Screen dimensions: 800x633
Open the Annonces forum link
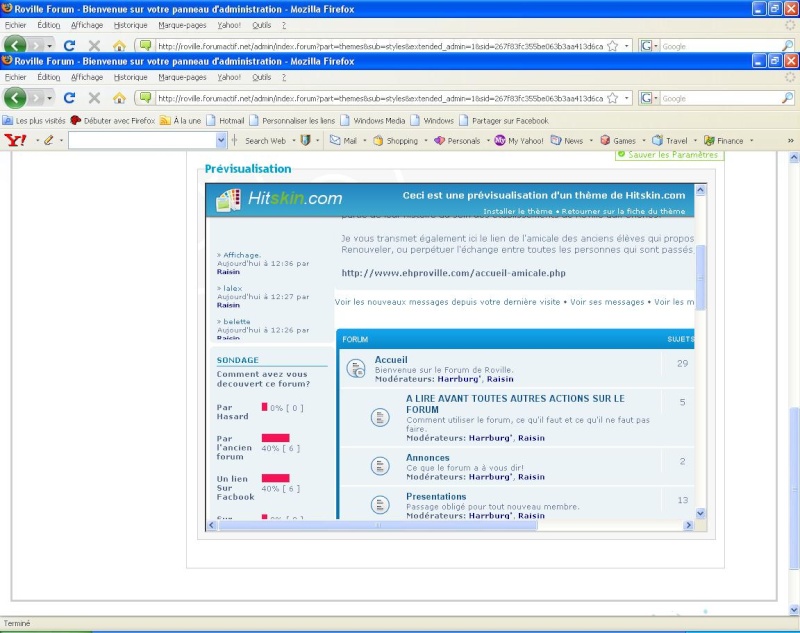point(428,458)
